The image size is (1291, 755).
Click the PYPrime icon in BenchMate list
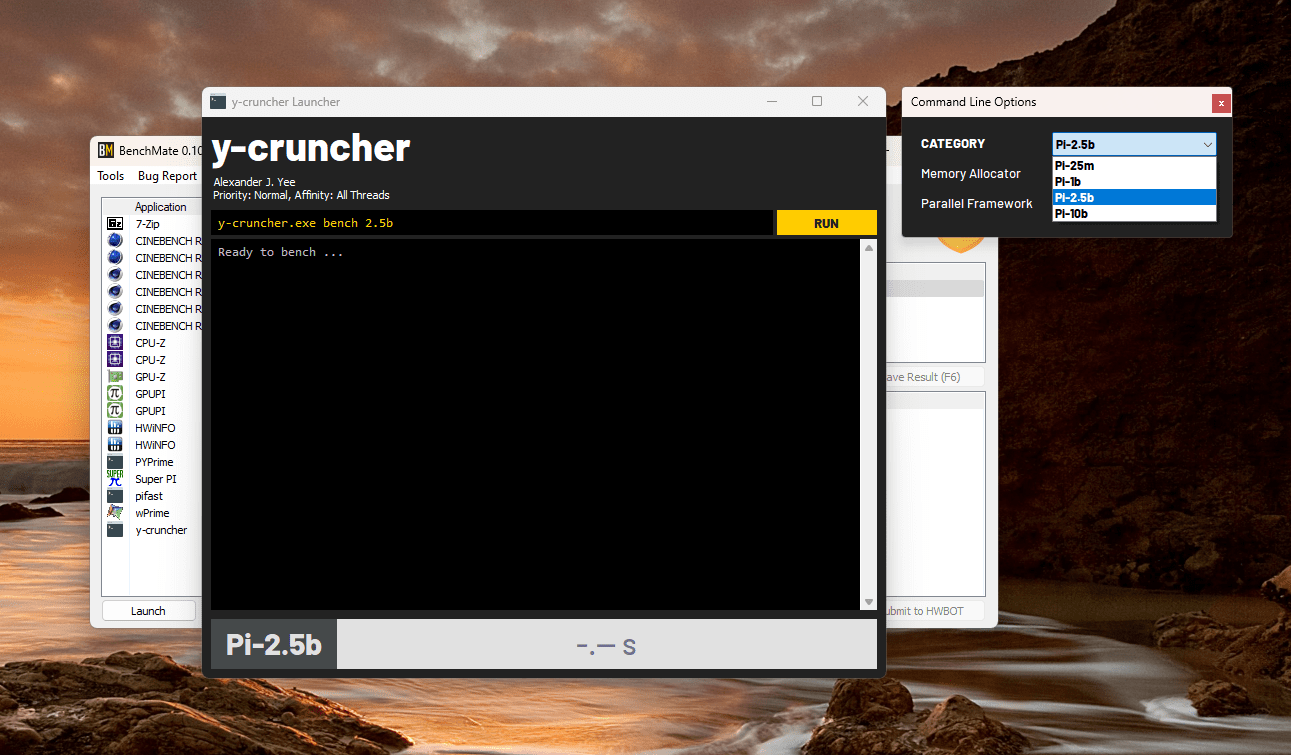coord(115,462)
